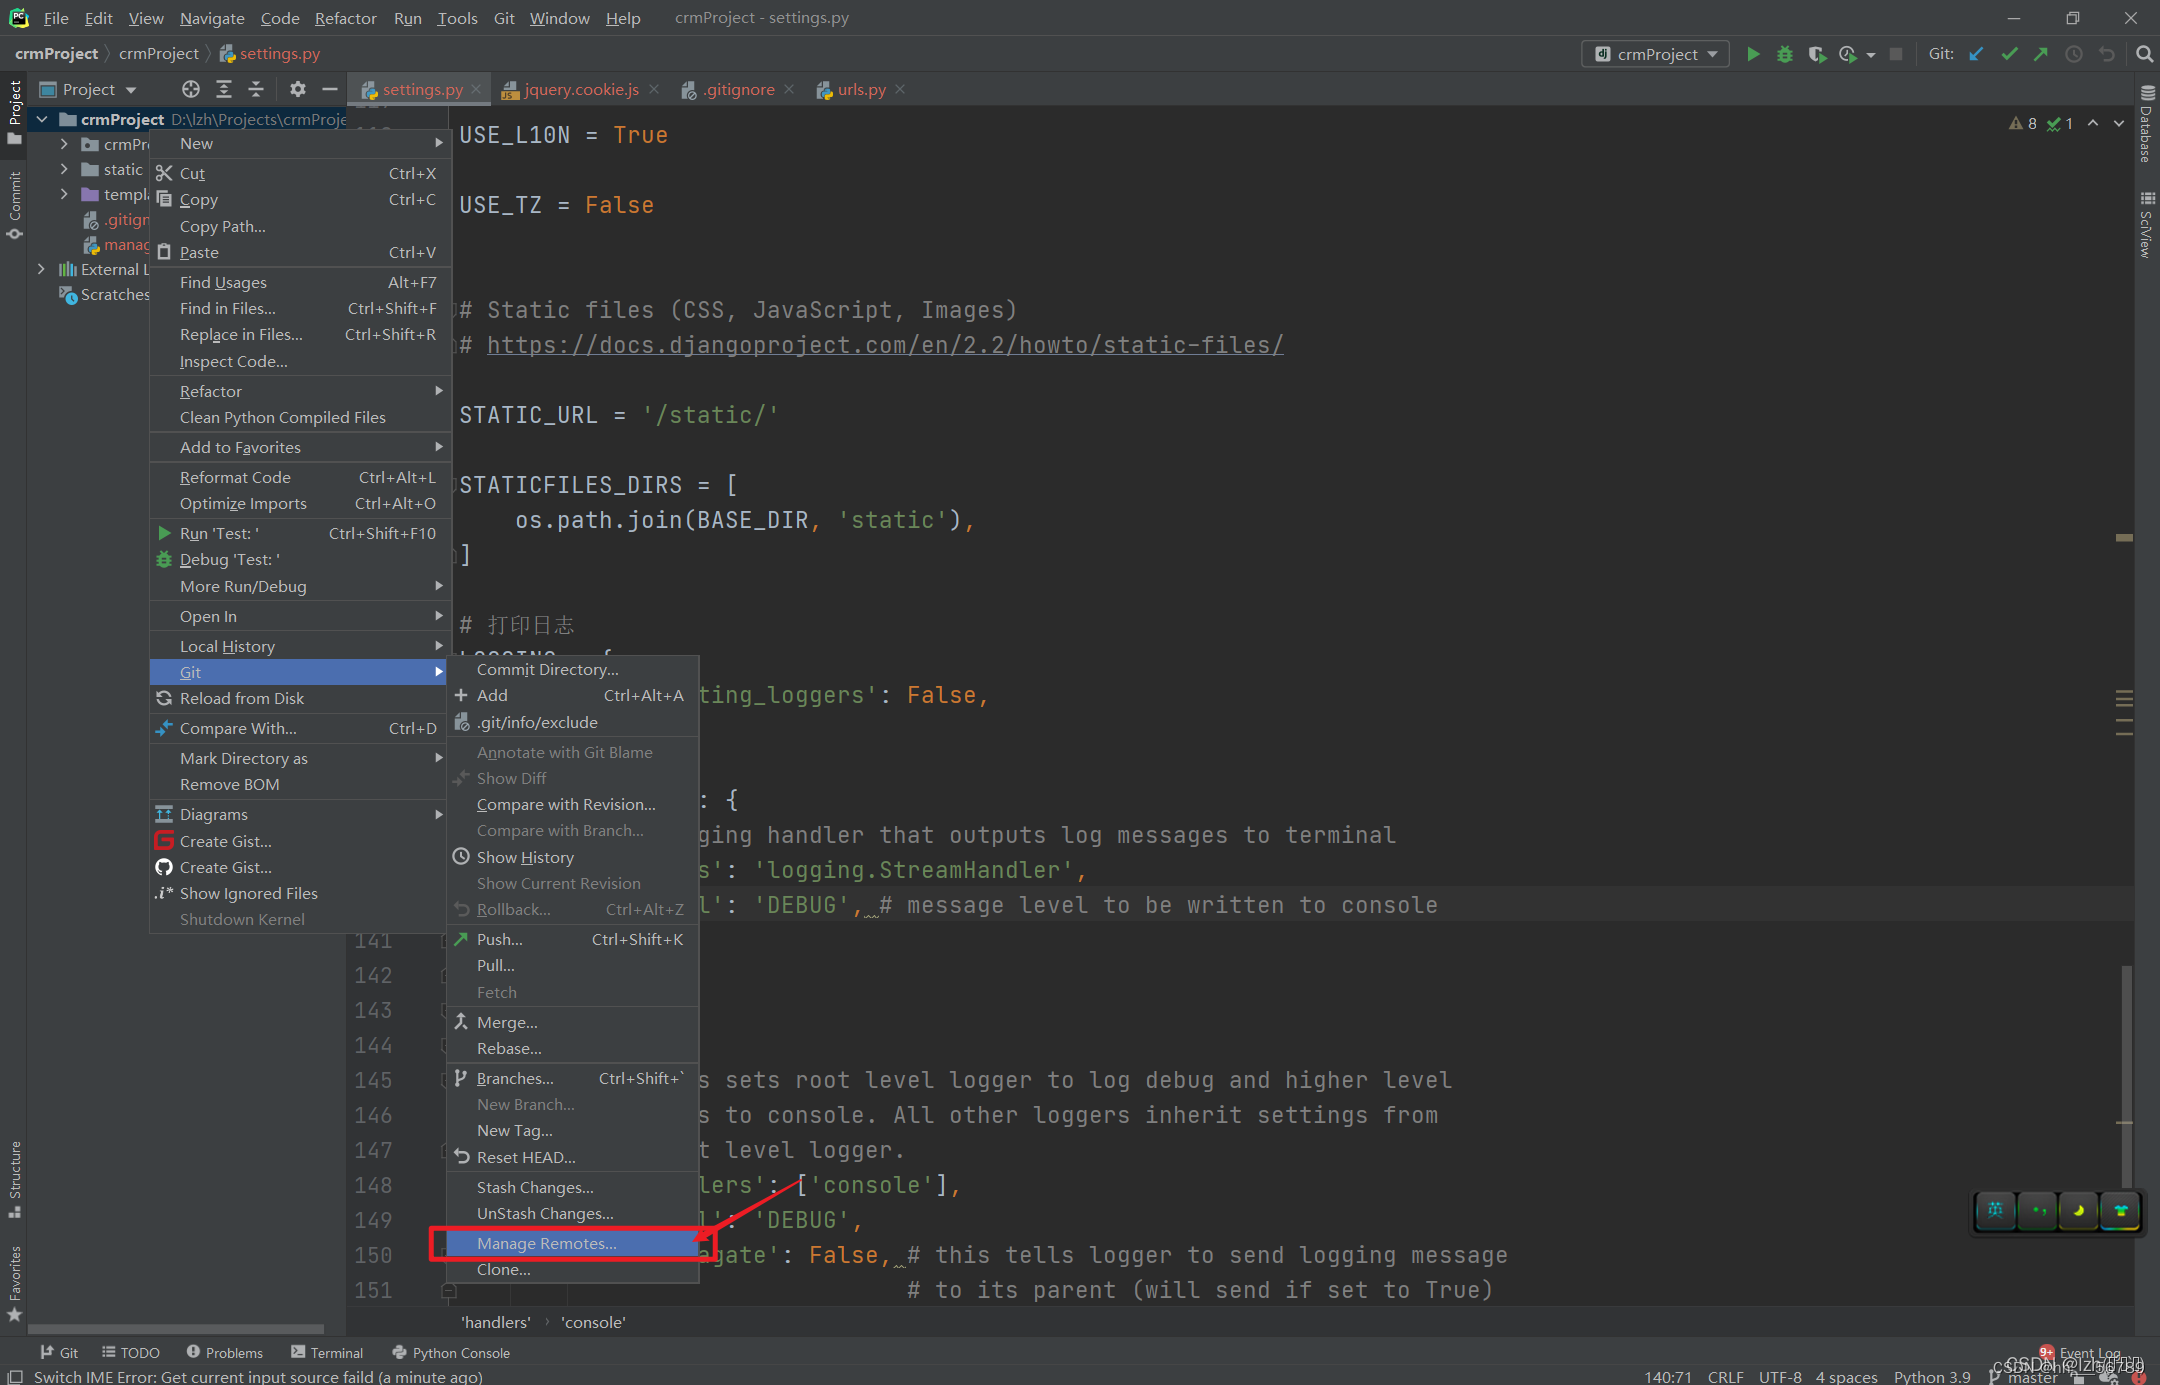Click the locate file target icon in Project panel
The image size is (2160, 1385).
190,89
